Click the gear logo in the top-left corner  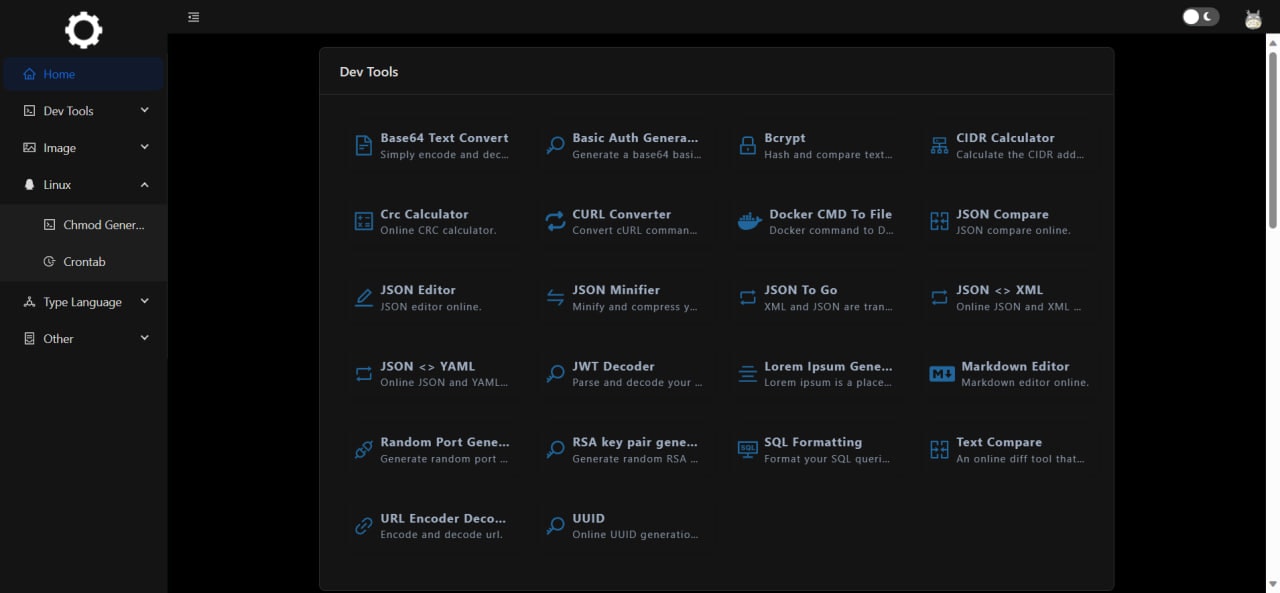[83, 30]
